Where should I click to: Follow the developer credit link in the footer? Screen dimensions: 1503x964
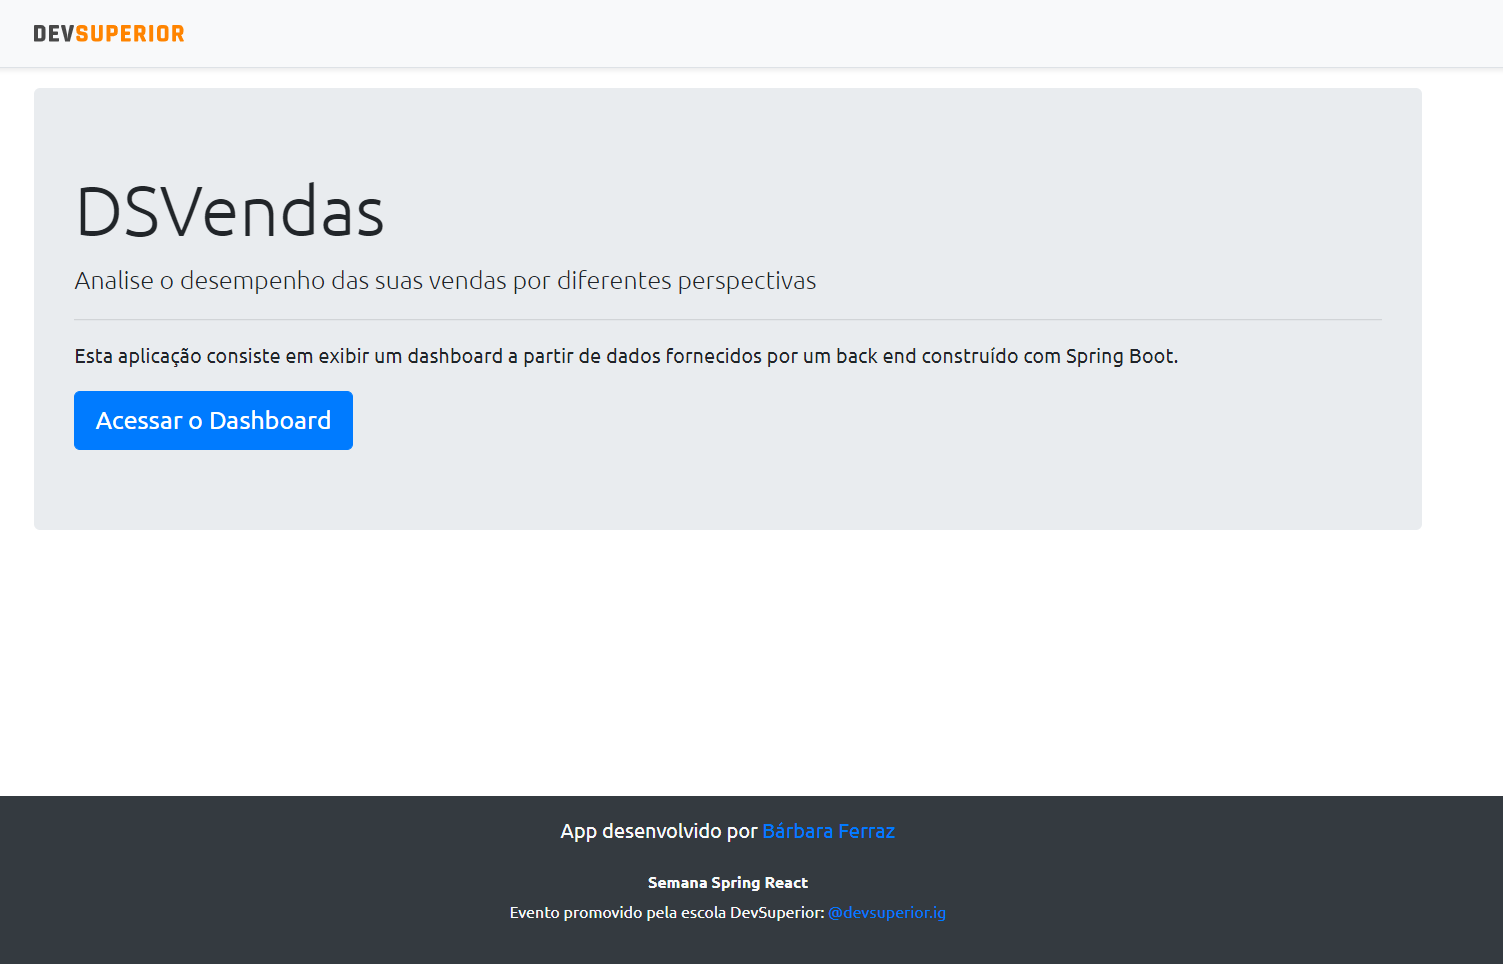[828, 831]
